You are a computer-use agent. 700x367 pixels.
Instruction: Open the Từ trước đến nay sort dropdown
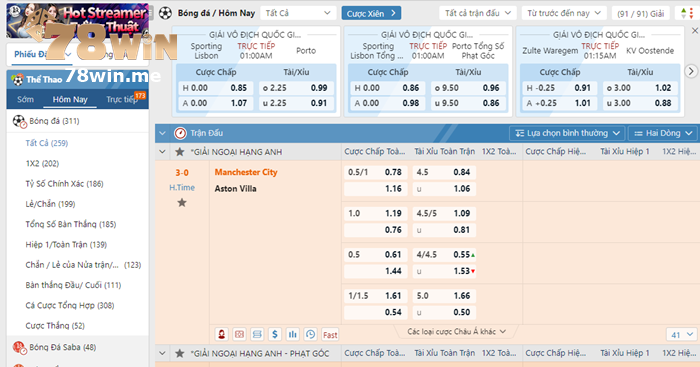pos(564,13)
